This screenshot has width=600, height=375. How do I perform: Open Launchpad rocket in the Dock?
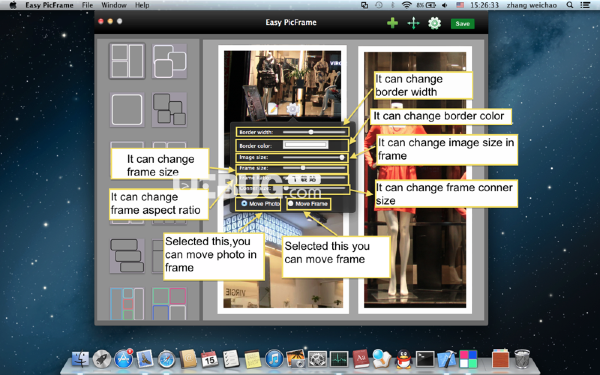(102, 359)
